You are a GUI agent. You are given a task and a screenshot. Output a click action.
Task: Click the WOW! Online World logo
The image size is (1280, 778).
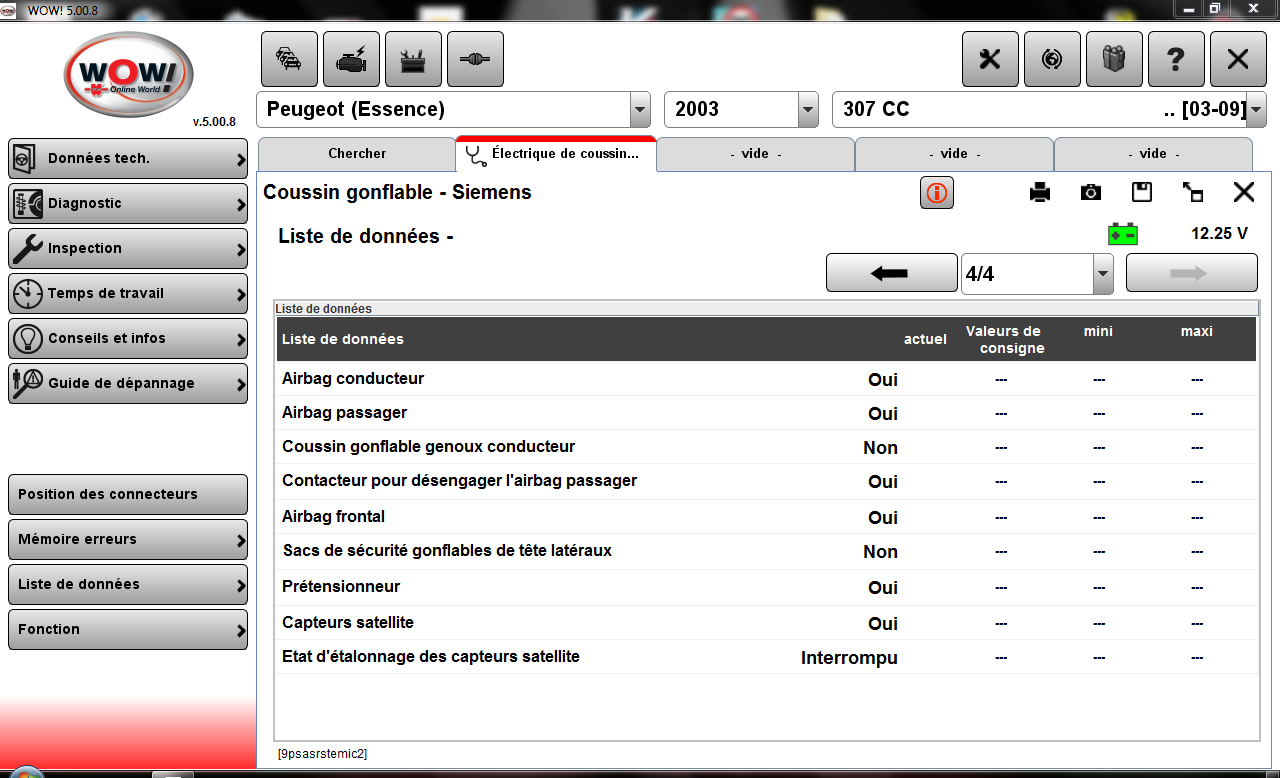pos(128,76)
